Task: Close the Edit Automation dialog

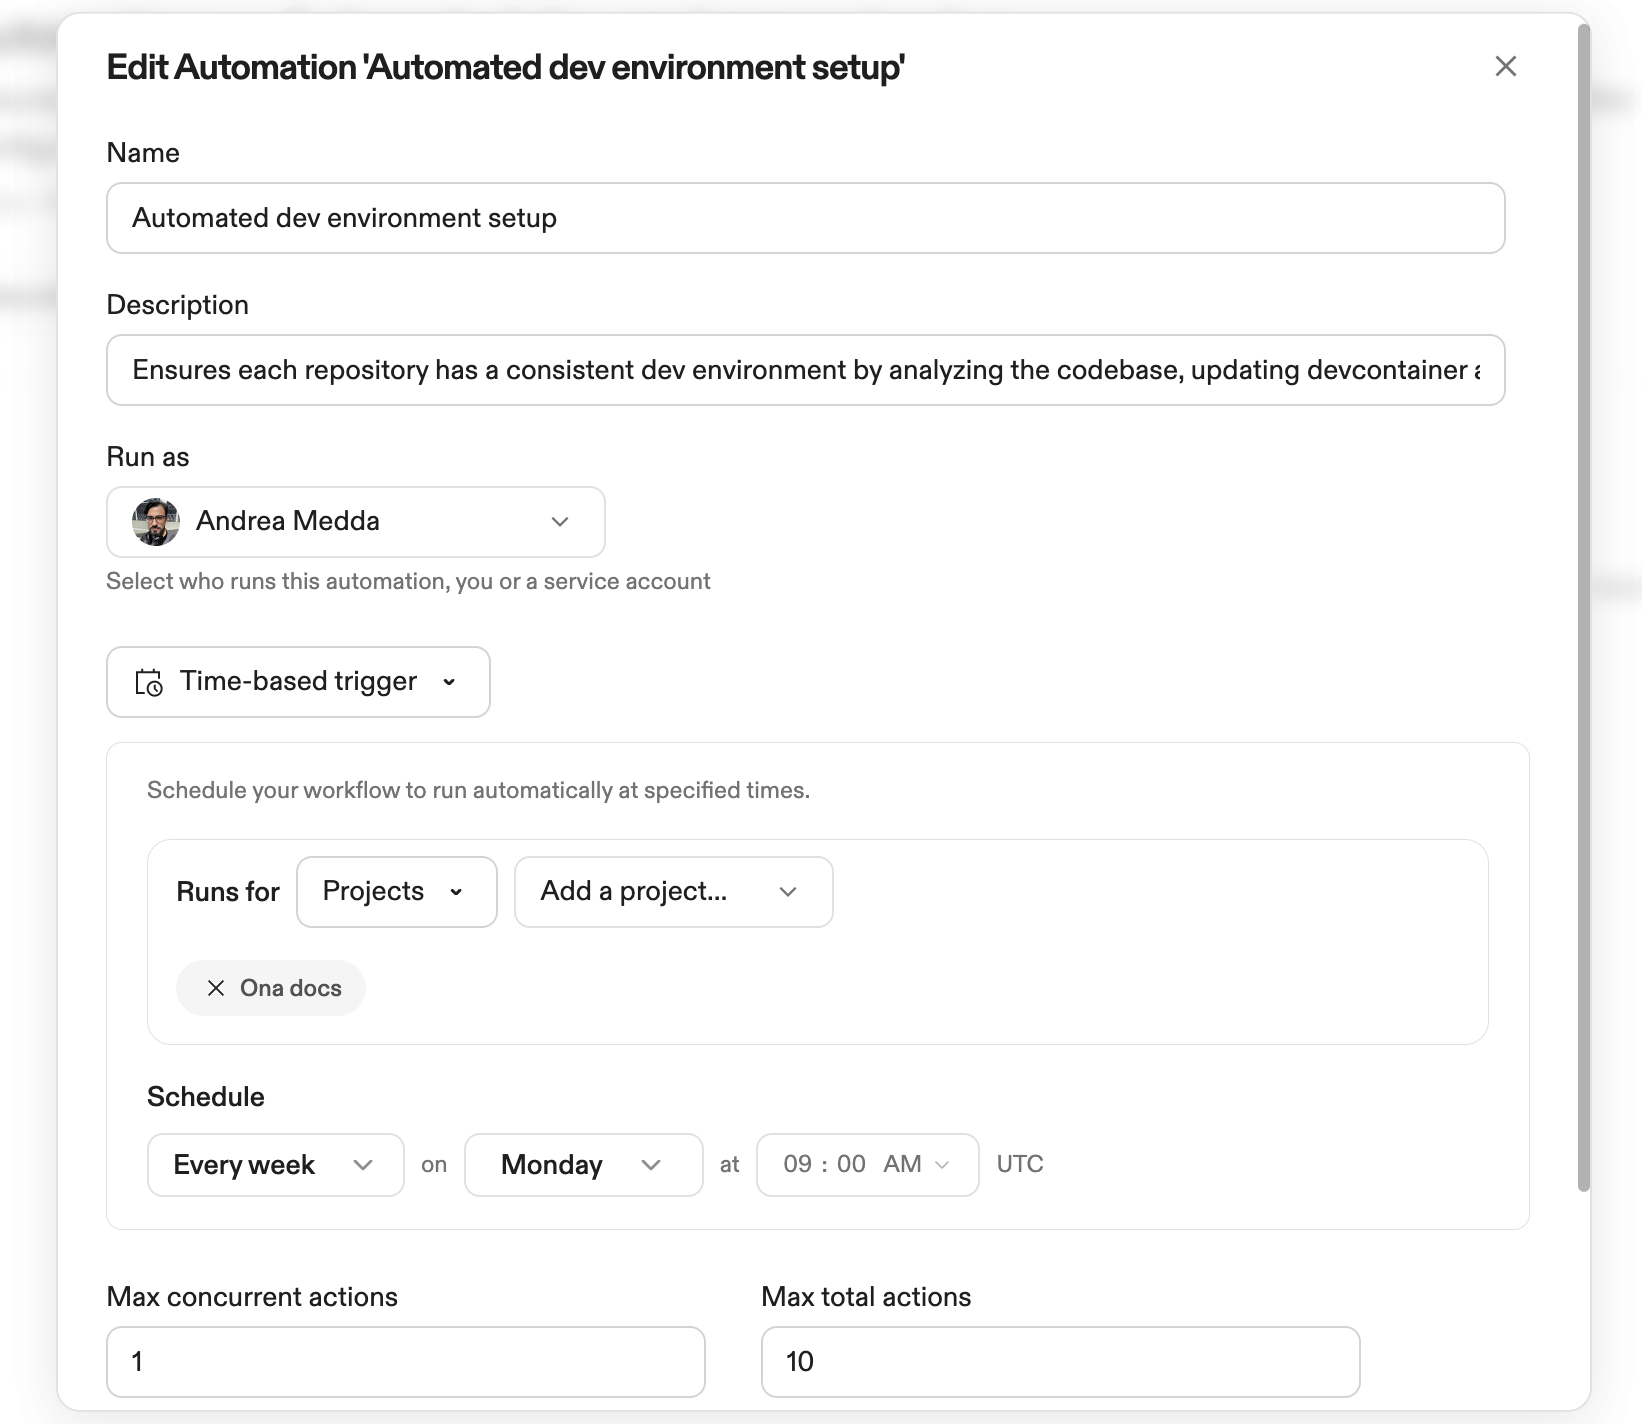Action: click(1506, 66)
